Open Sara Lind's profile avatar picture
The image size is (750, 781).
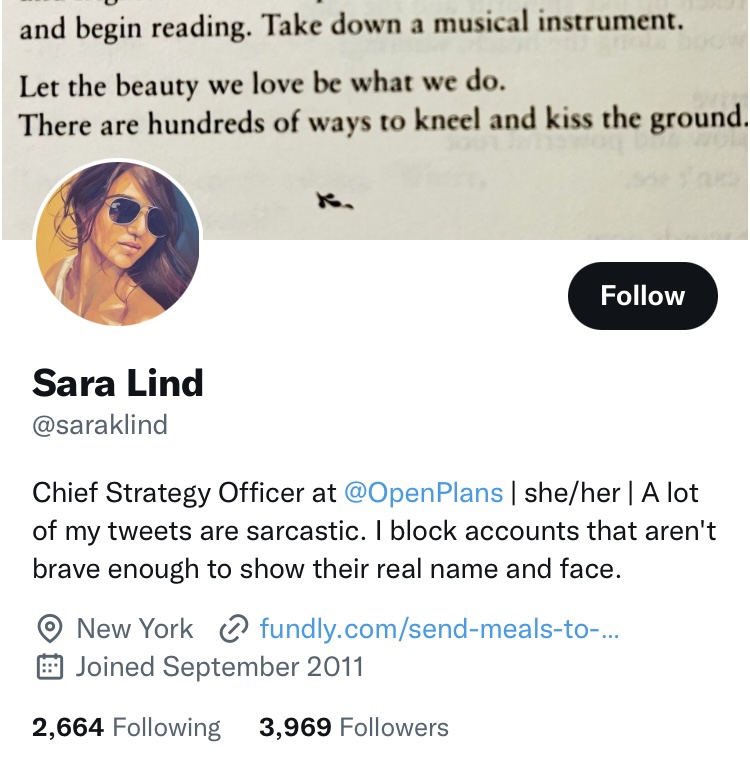[118, 244]
